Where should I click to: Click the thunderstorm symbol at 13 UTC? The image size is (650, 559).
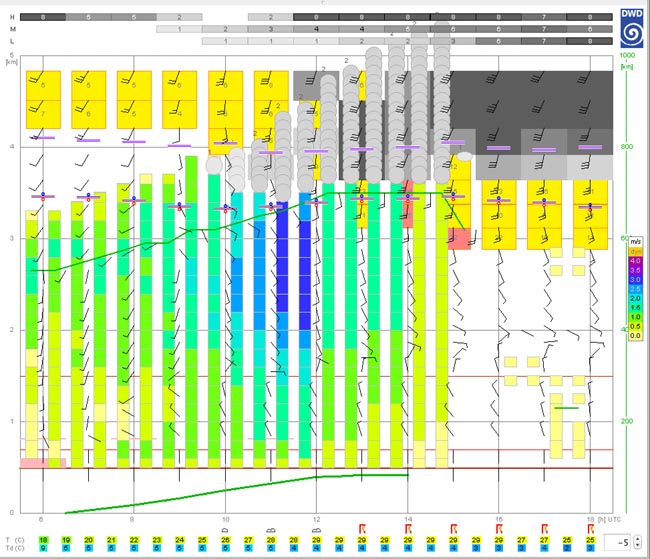click(362, 529)
